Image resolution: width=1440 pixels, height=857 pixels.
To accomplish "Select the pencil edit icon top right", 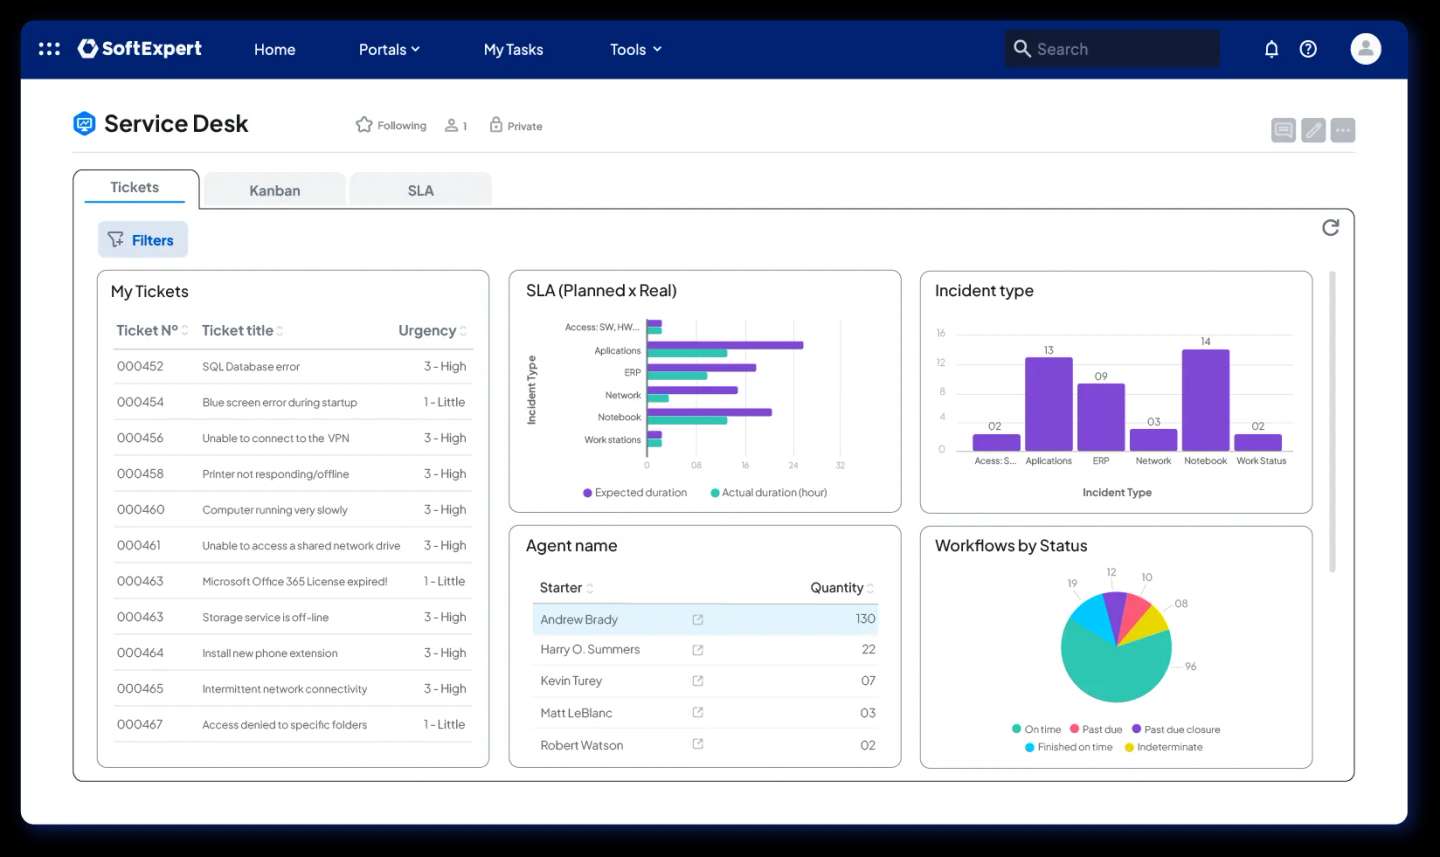I will (x=1313, y=129).
